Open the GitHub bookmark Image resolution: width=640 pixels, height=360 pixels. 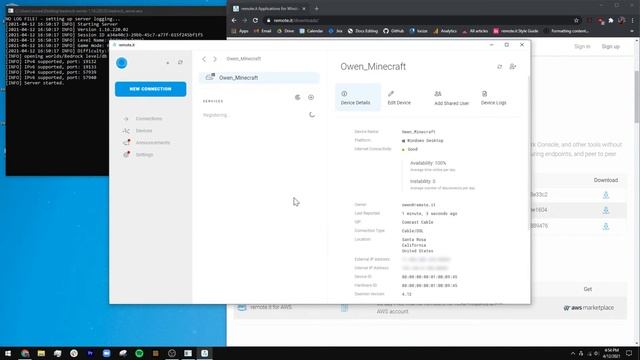click(x=393, y=31)
